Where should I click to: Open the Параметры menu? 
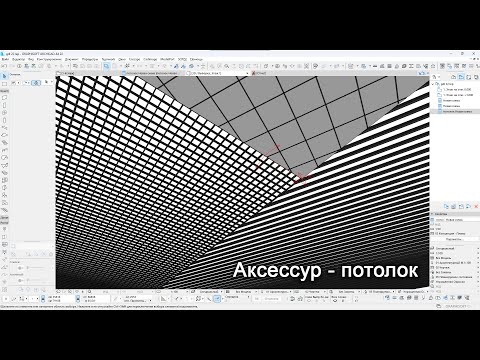click(90, 59)
